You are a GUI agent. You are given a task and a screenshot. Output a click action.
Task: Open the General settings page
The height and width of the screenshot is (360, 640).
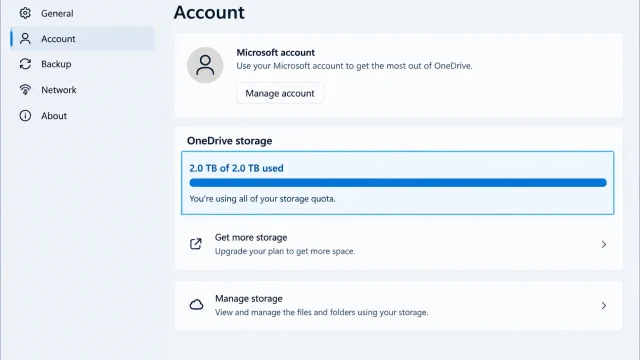(82, 13)
